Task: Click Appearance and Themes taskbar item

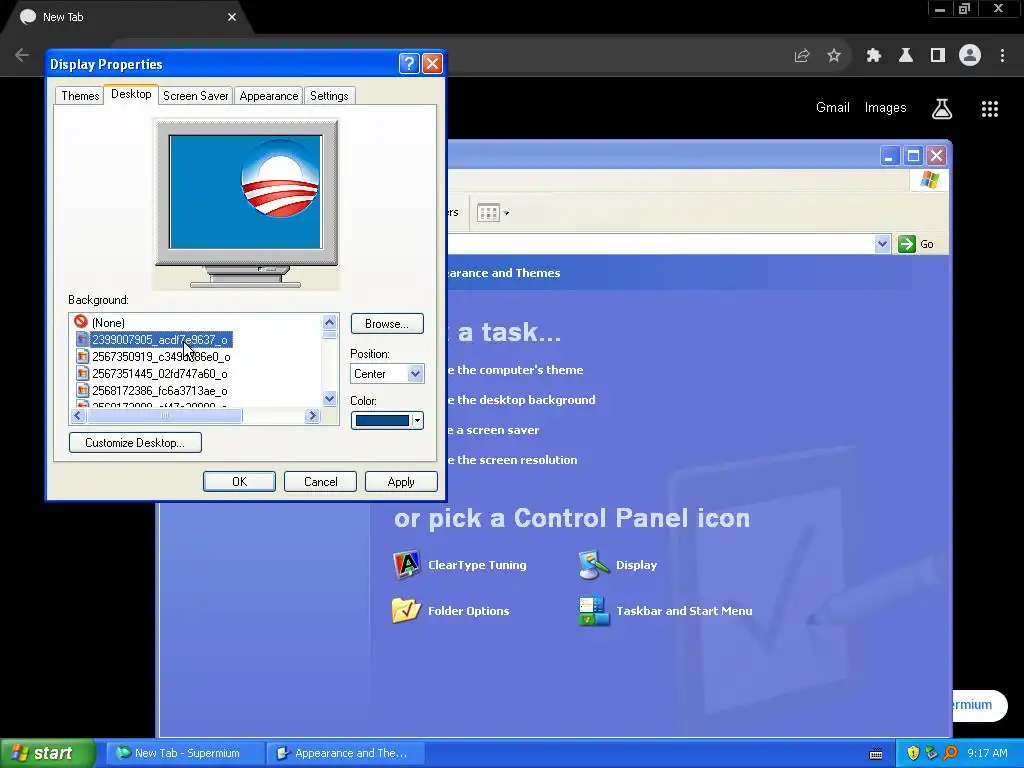Action: pos(346,753)
